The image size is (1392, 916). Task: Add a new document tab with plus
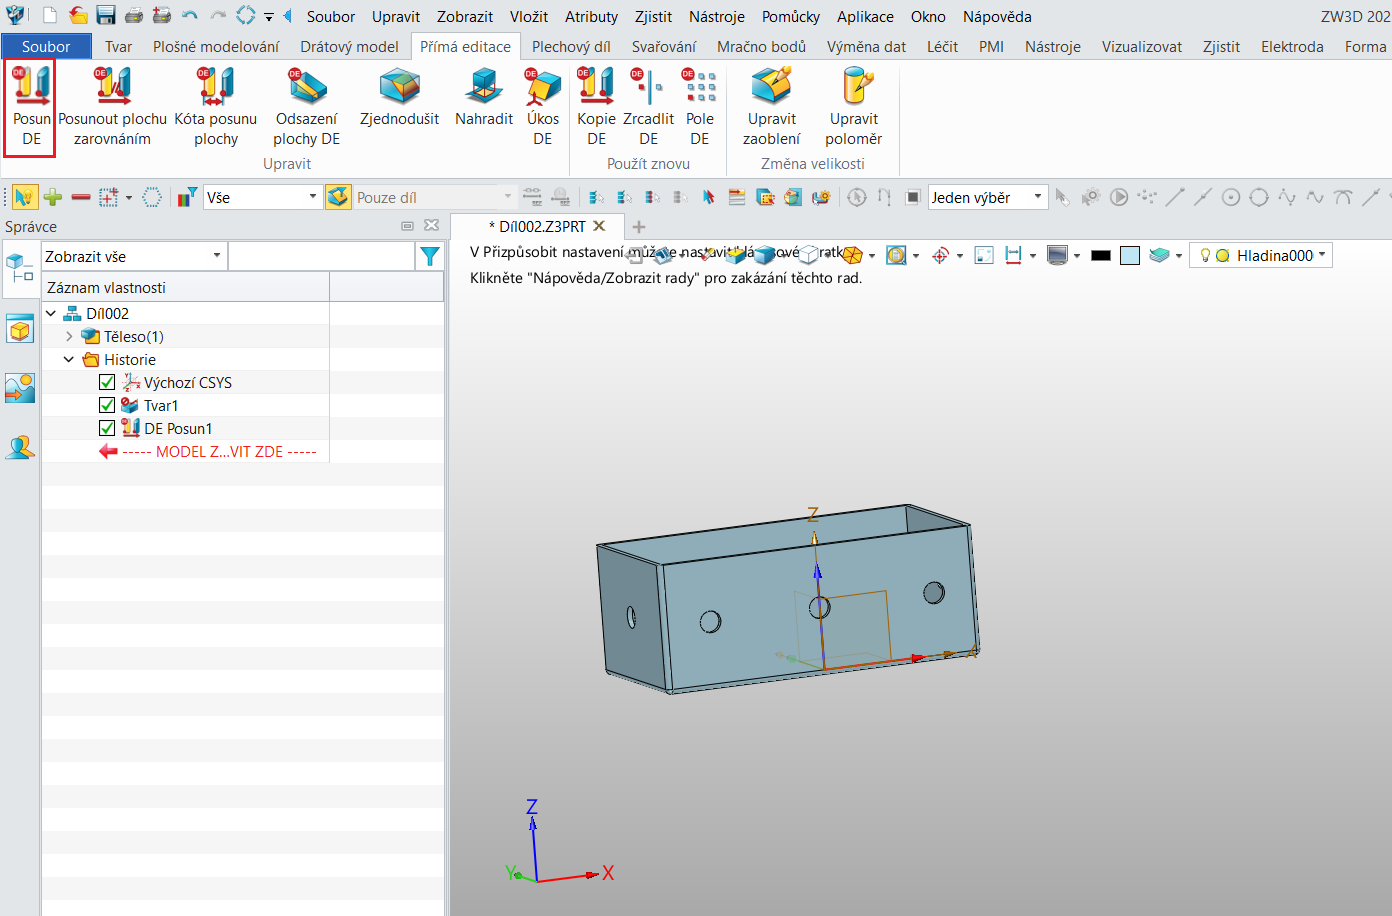(639, 226)
